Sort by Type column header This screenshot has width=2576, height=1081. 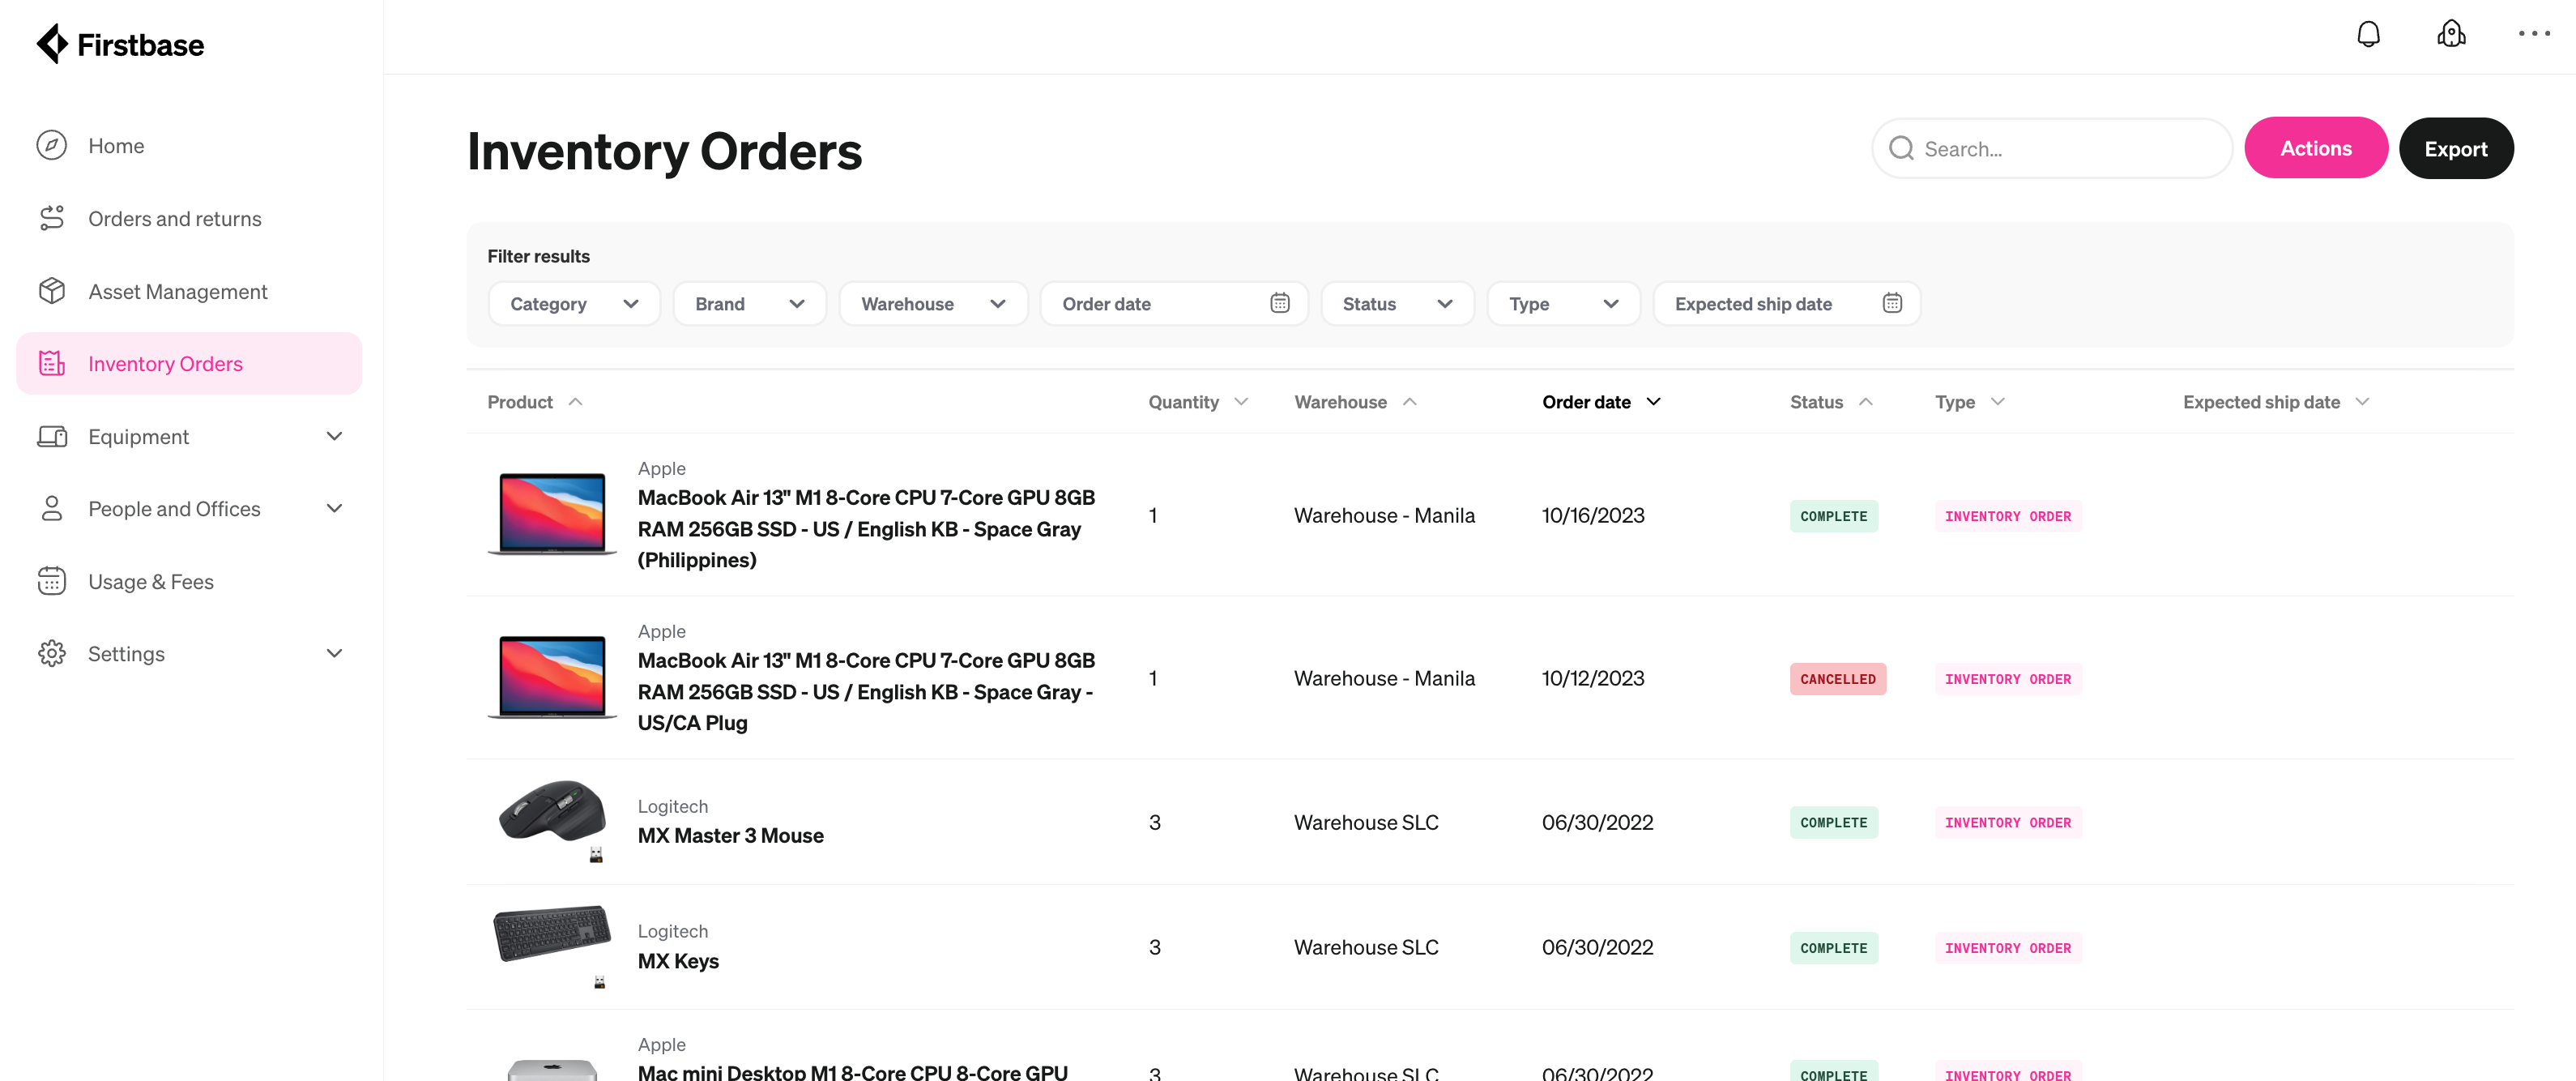click(x=1969, y=402)
